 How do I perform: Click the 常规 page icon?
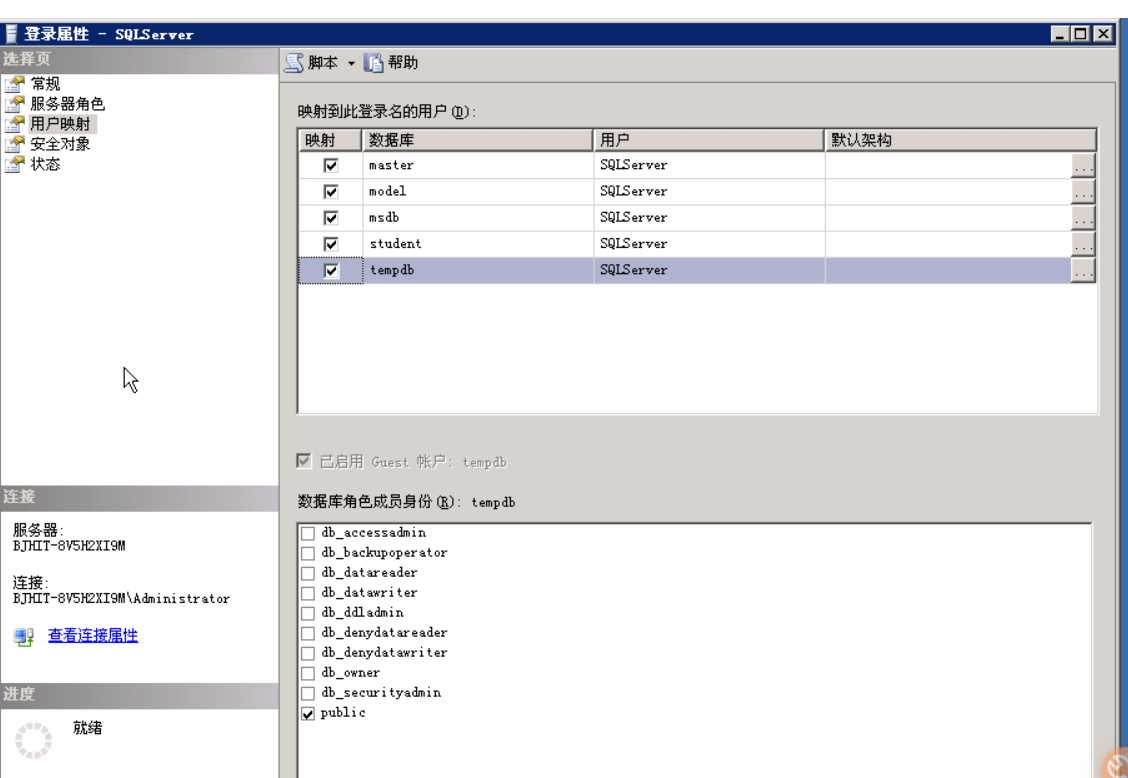point(14,84)
